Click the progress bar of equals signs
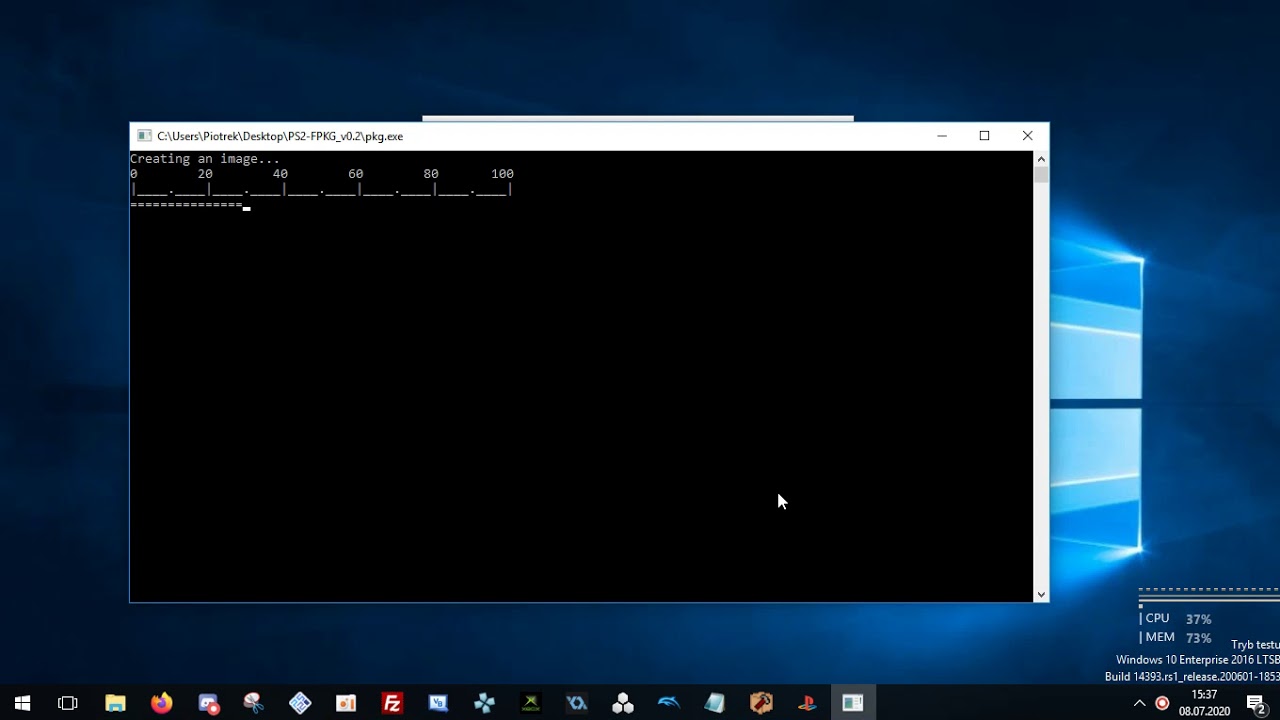The image size is (1280, 720). point(186,205)
